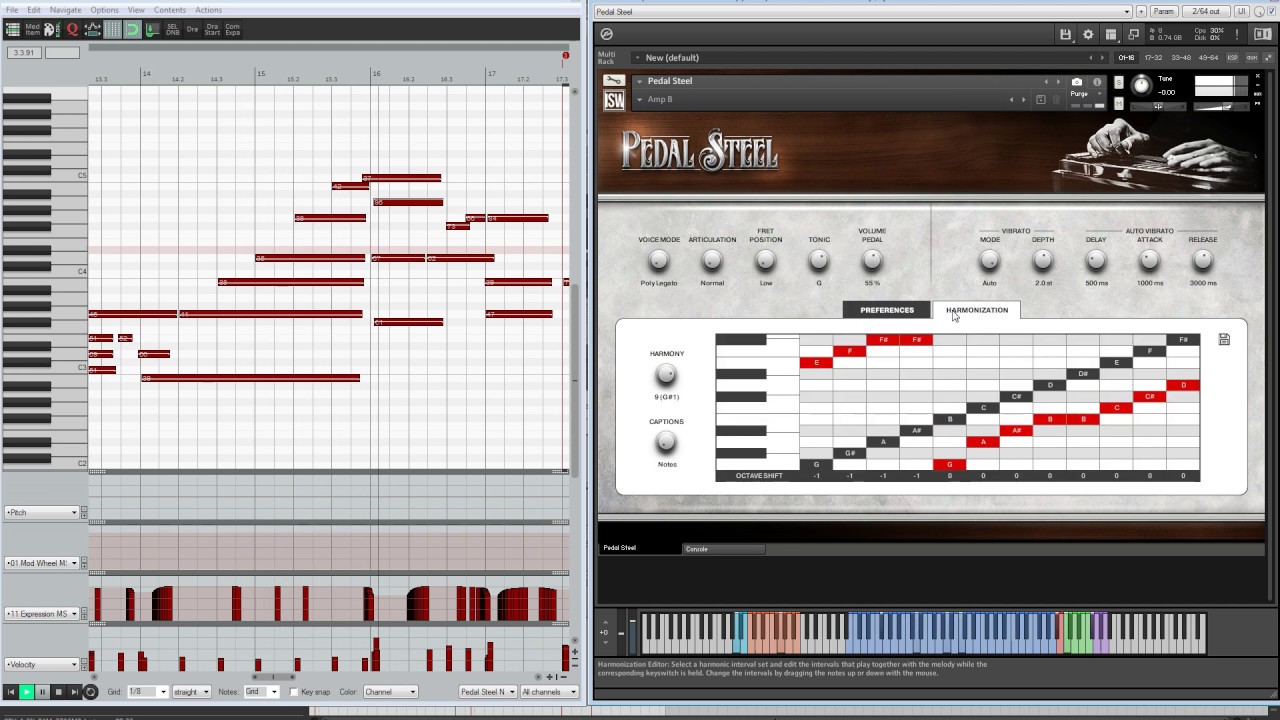Click the Kontakt save disk icon
Image resolution: width=1280 pixels, height=720 pixels.
(x=1066, y=34)
